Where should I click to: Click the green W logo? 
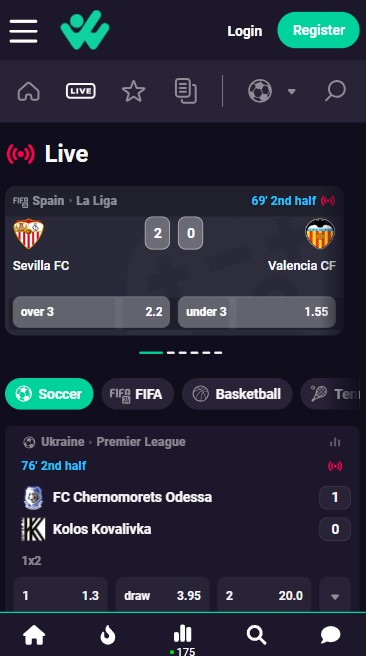pyautogui.click(x=85, y=30)
